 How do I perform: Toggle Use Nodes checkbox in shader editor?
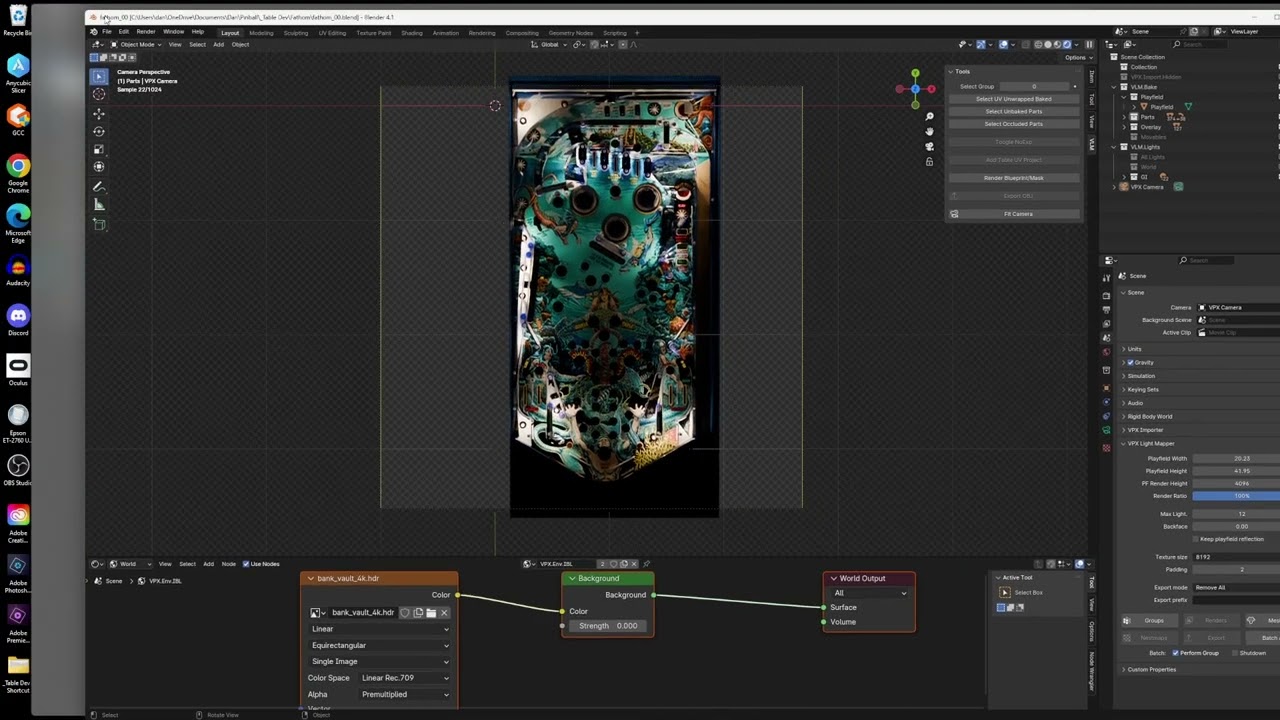click(246, 564)
